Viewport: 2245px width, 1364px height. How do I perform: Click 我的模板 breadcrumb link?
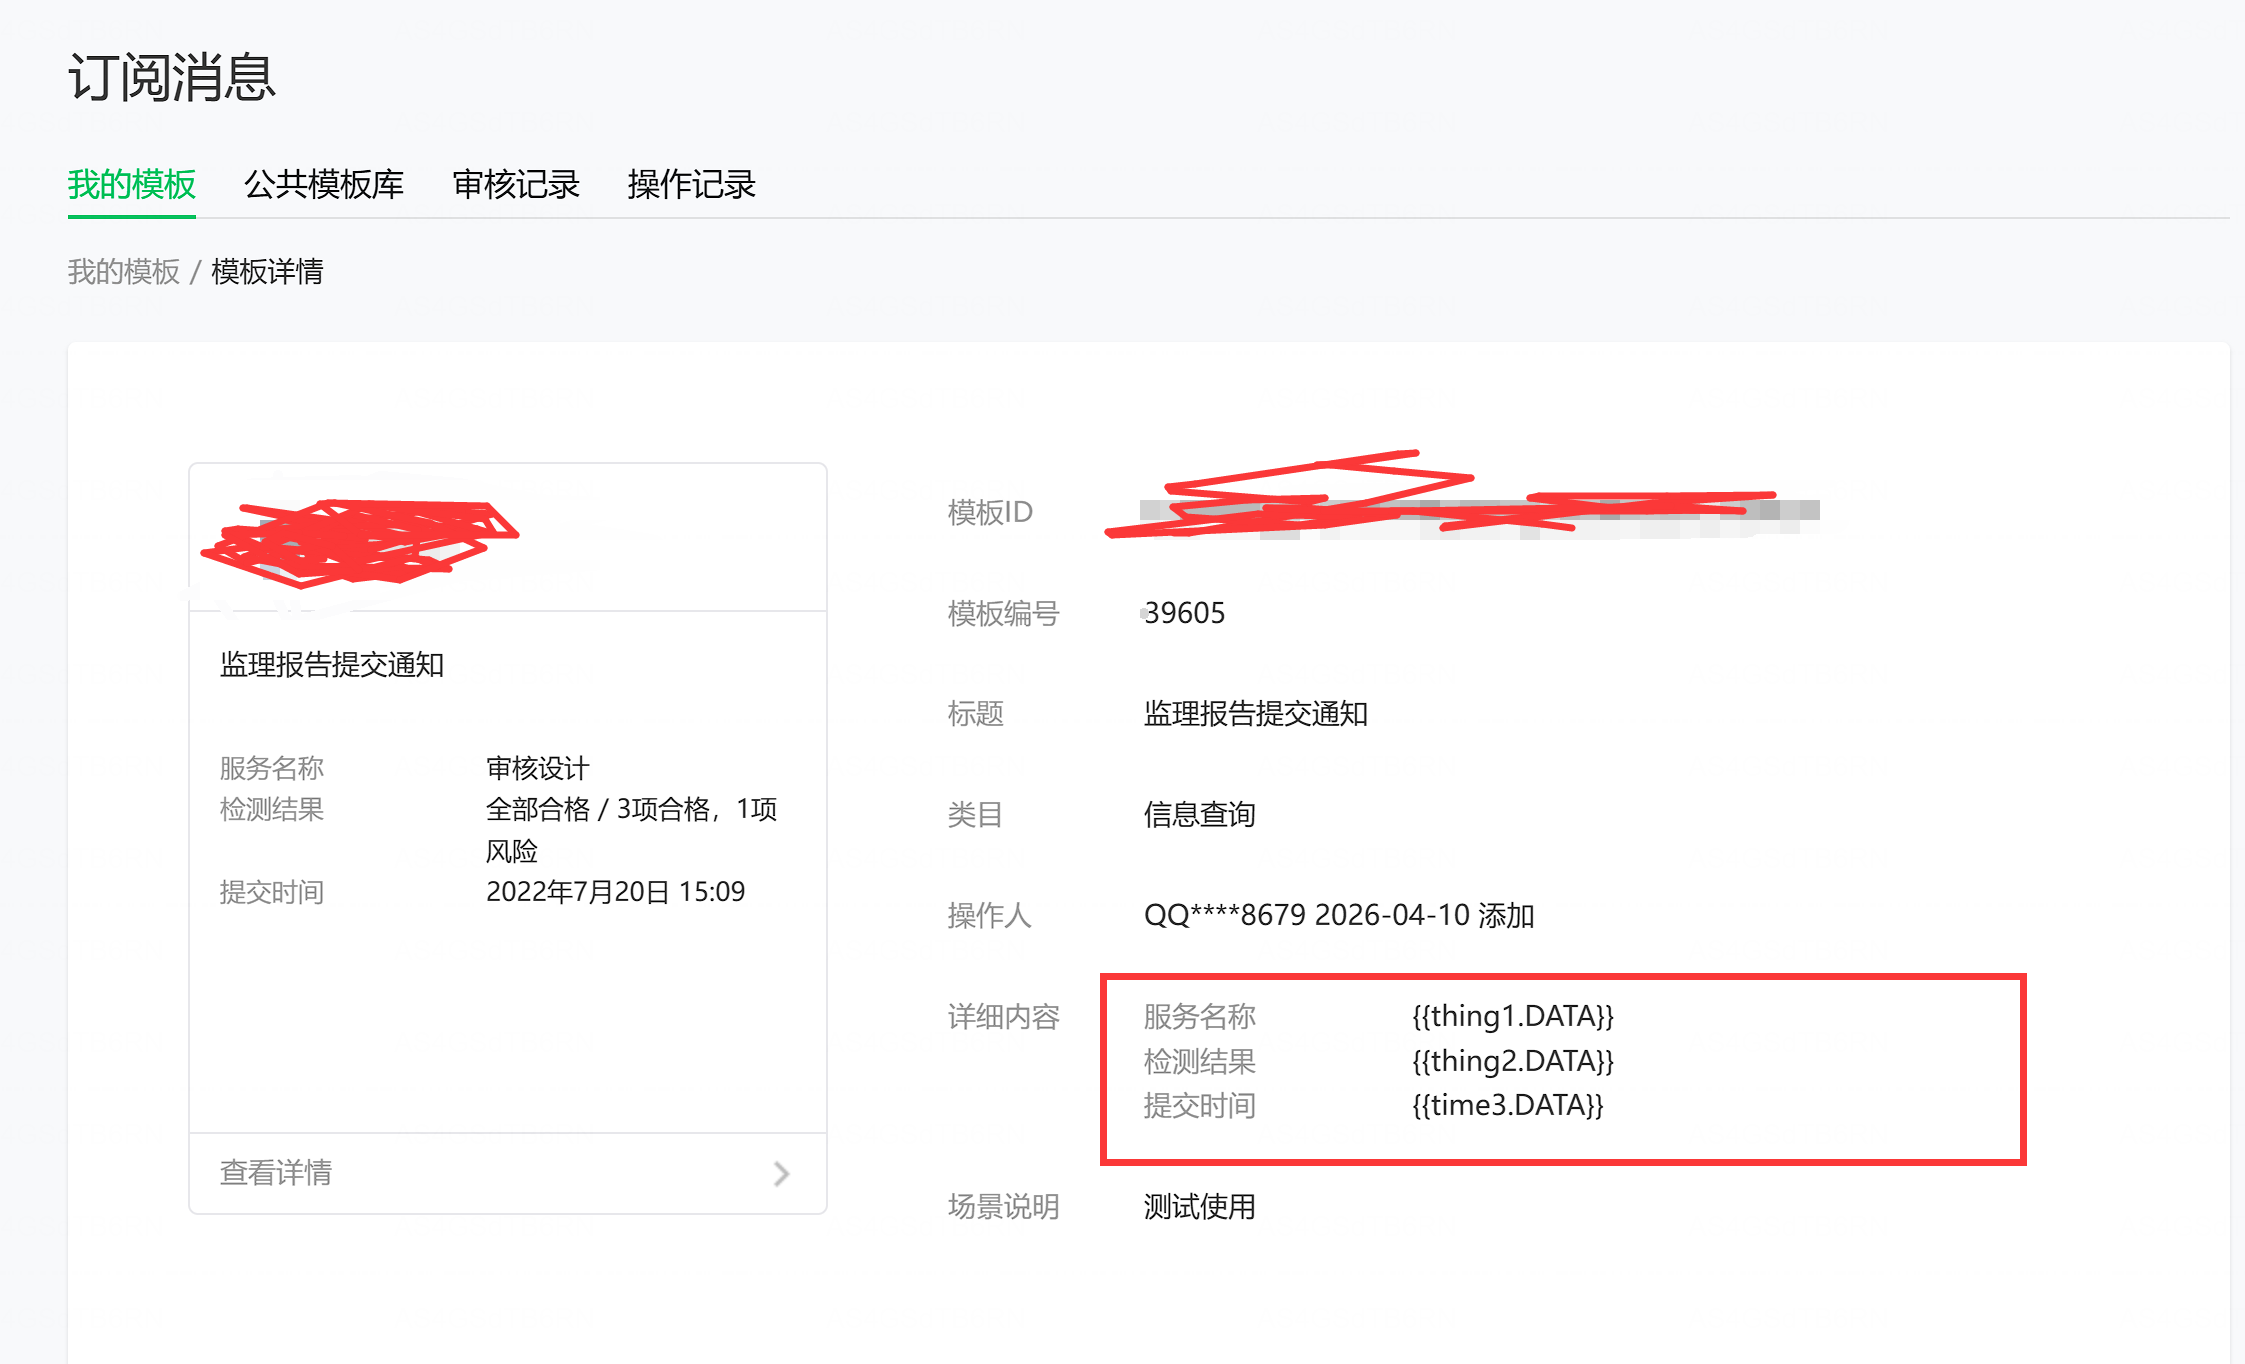pyautogui.click(x=123, y=271)
